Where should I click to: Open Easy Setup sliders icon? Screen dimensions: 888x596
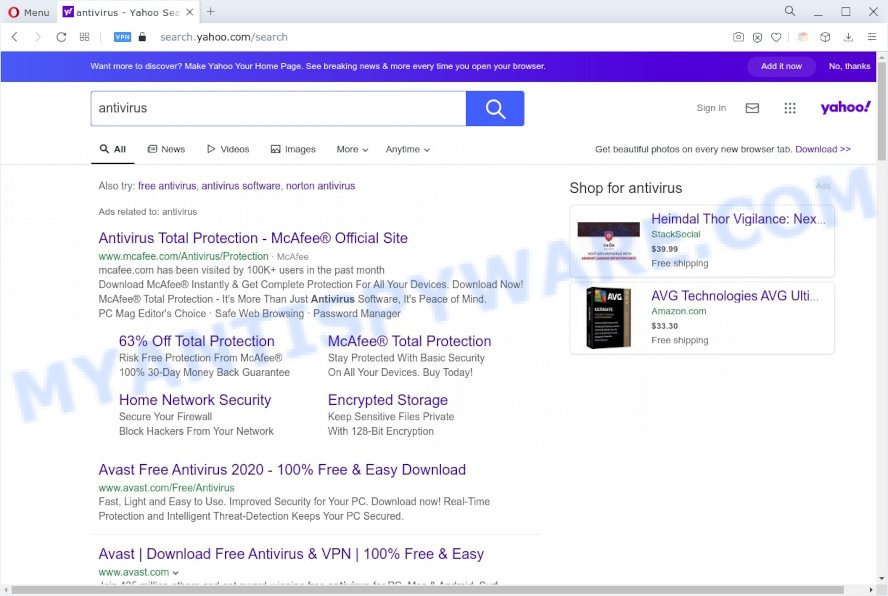pos(872,37)
